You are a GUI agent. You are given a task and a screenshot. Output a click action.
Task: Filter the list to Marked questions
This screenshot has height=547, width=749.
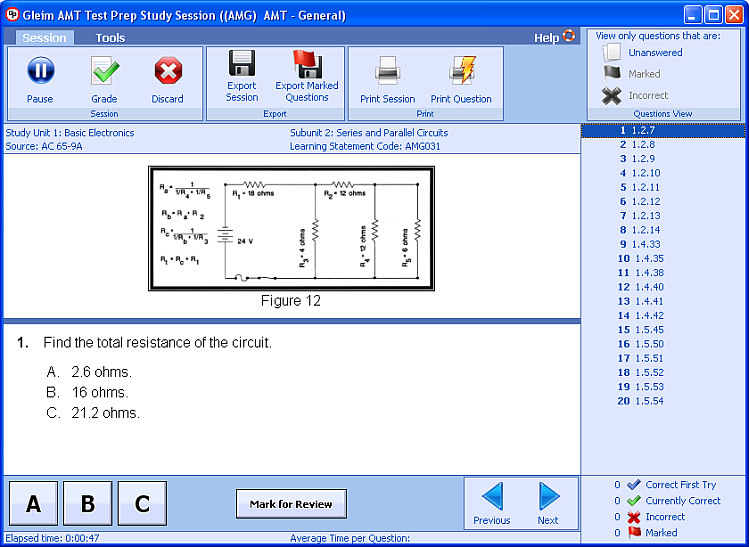pos(644,73)
